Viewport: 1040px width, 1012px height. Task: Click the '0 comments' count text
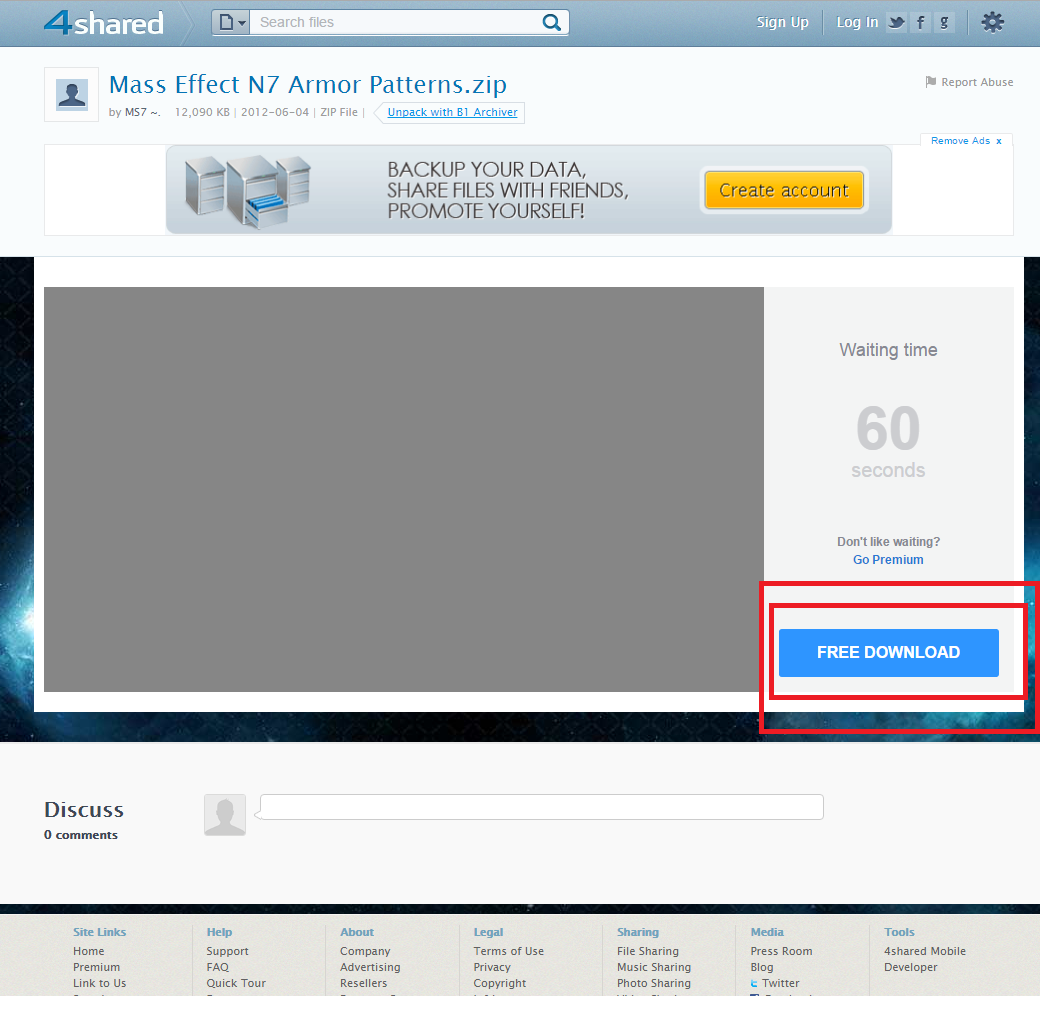click(81, 835)
